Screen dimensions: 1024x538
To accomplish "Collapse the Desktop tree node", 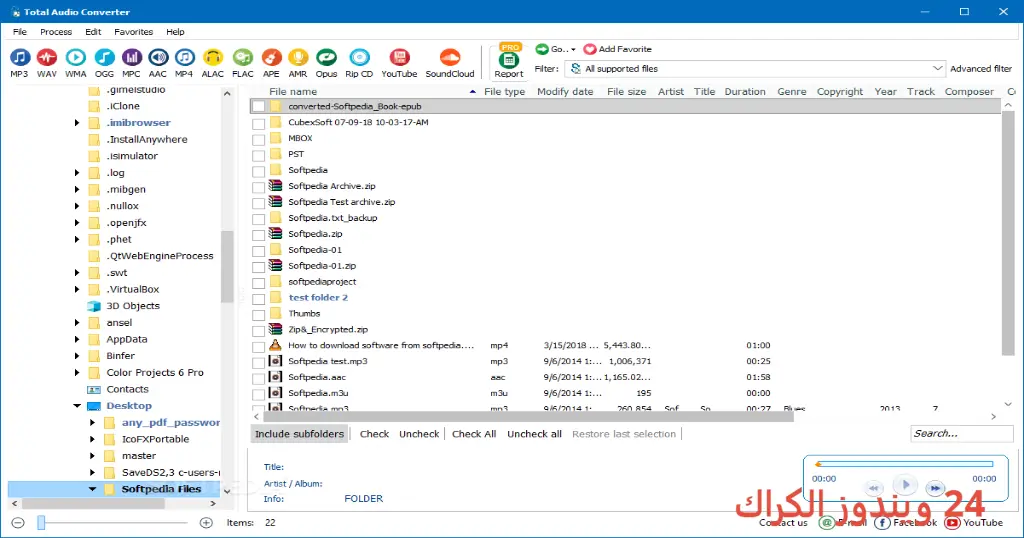I will coord(77,406).
